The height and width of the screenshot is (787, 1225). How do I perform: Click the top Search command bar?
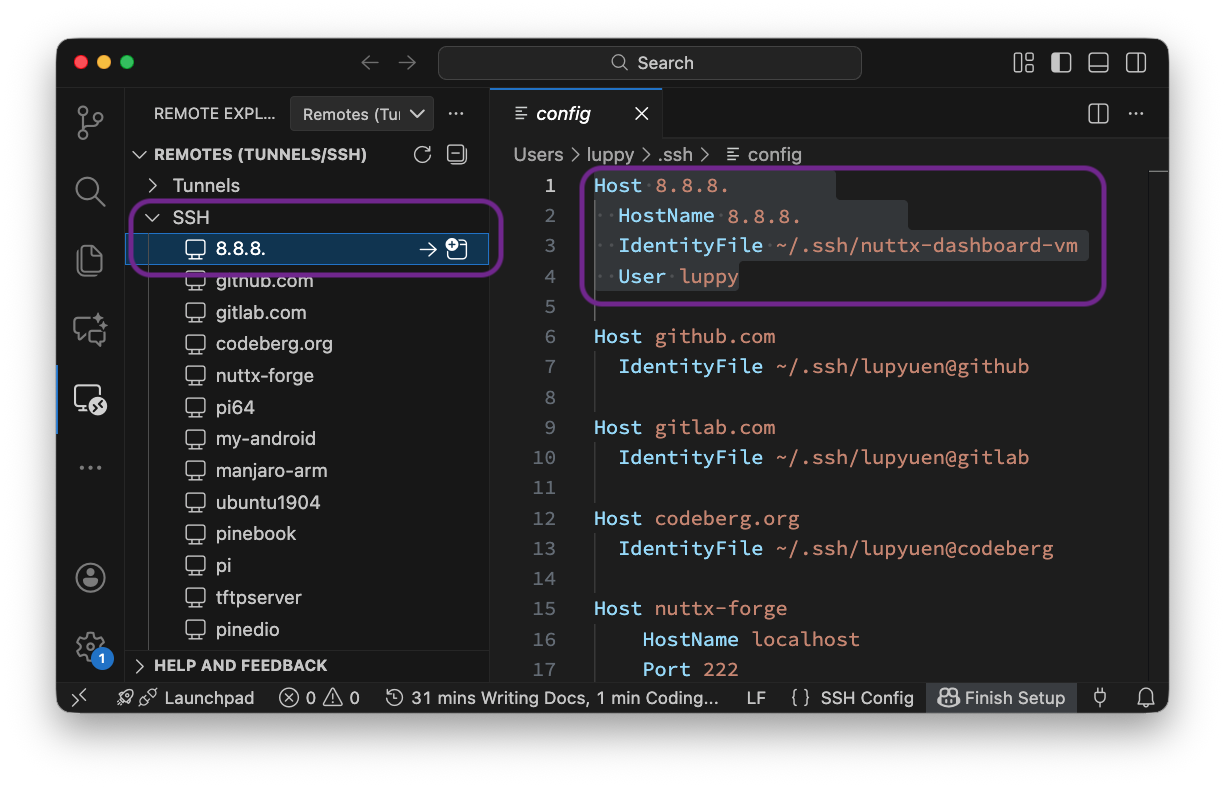click(650, 63)
